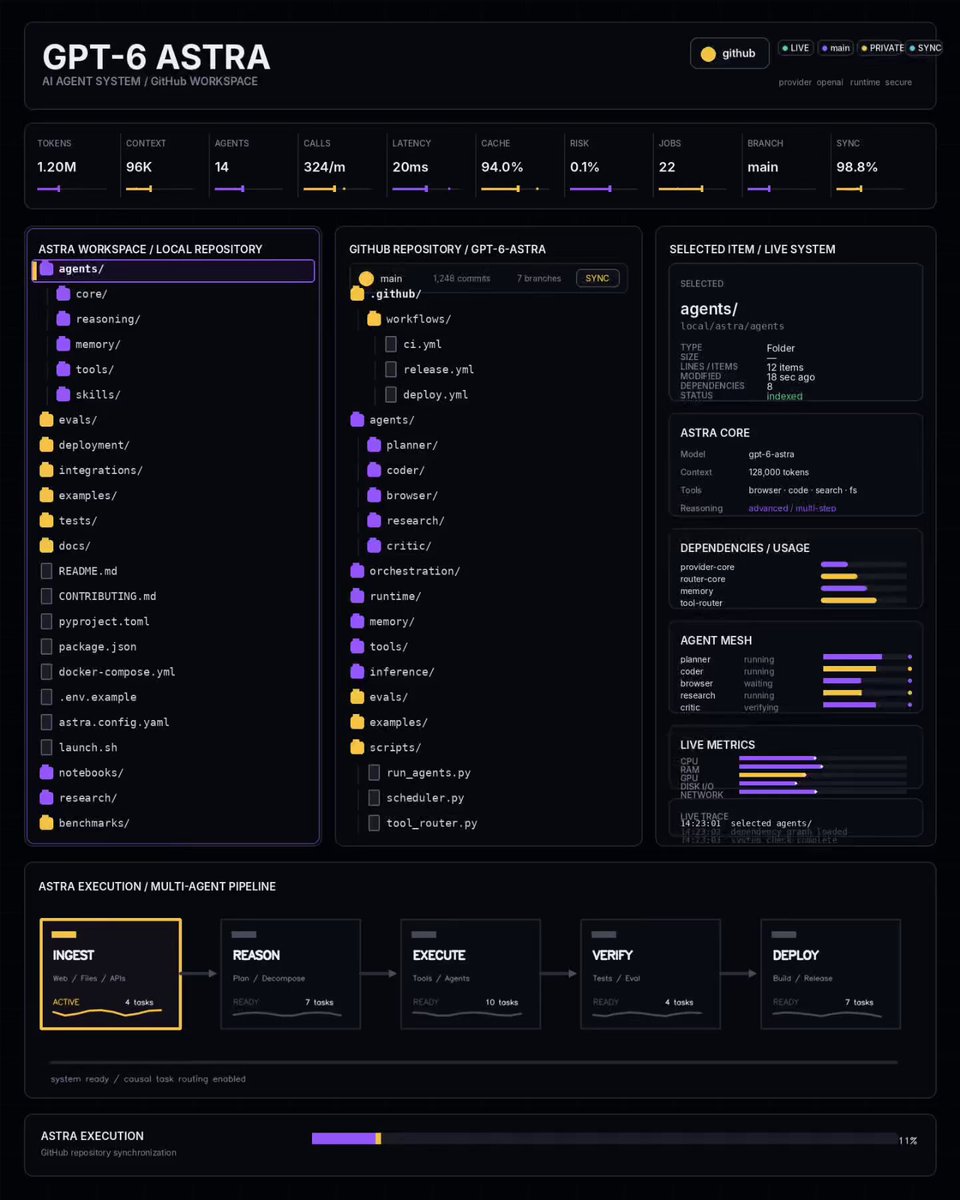Select the REASON pipeline stage card
960x1200 pixels.
(291, 974)
